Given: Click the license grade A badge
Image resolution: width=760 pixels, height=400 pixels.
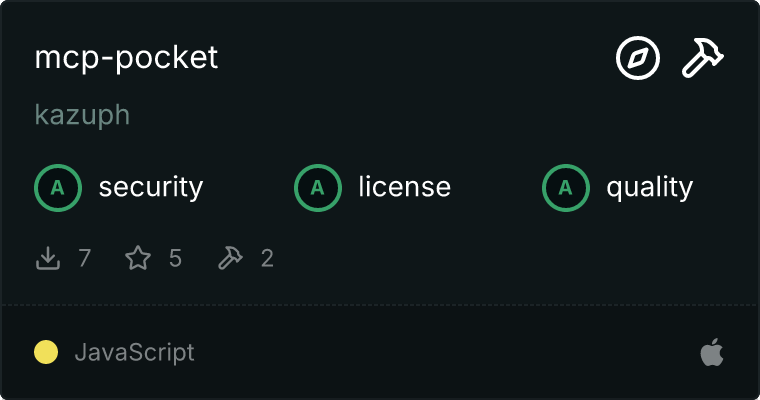Looking at the screenshot, I should [x=318, y=187].
